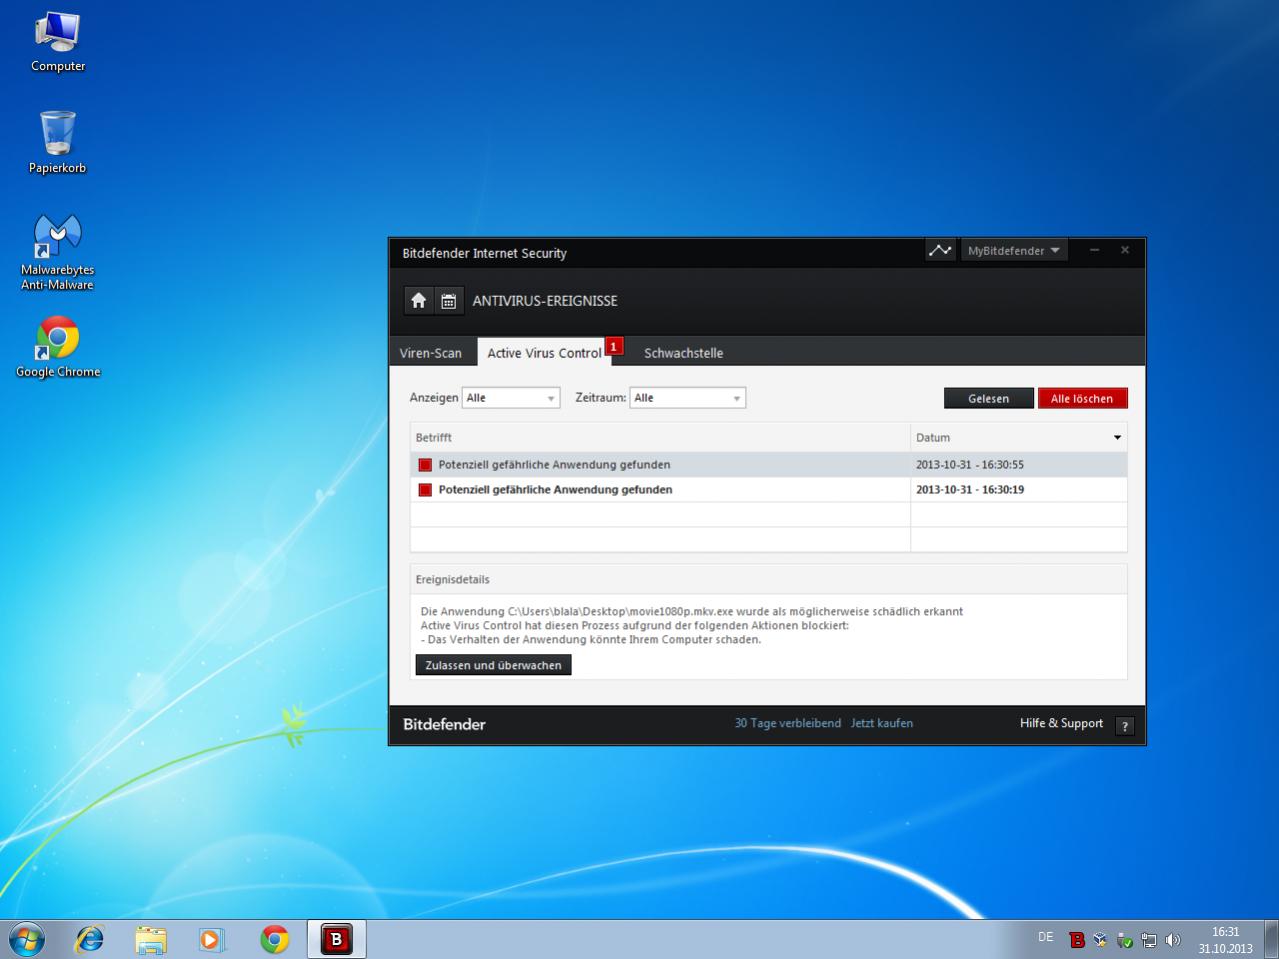The width and height of the screenshot is (1279, 959).
Task: Open the help question mark icon
Action: point(1125,726)
